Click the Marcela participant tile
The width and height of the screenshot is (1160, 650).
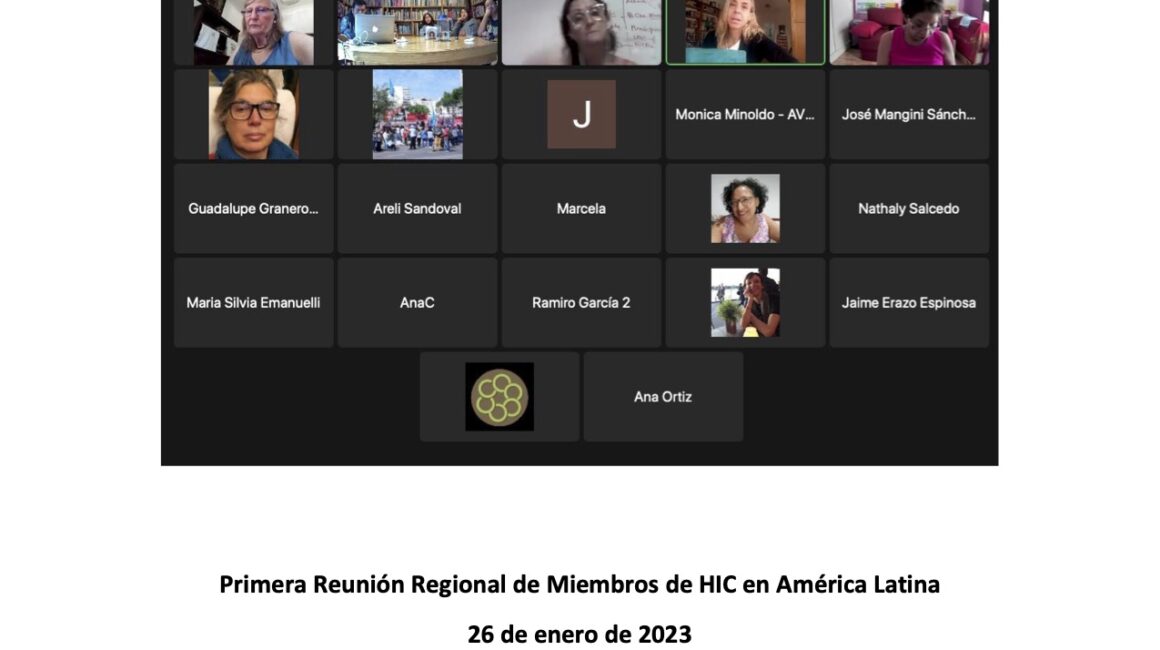581,209
